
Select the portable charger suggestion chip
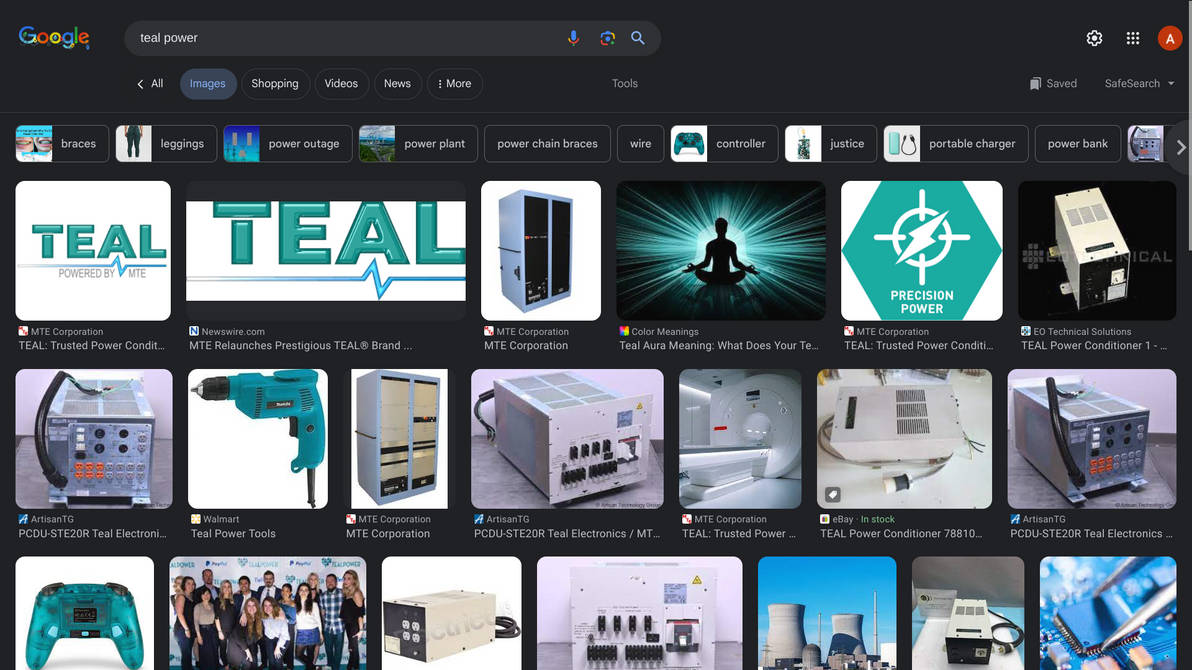[x=956, y=144]
